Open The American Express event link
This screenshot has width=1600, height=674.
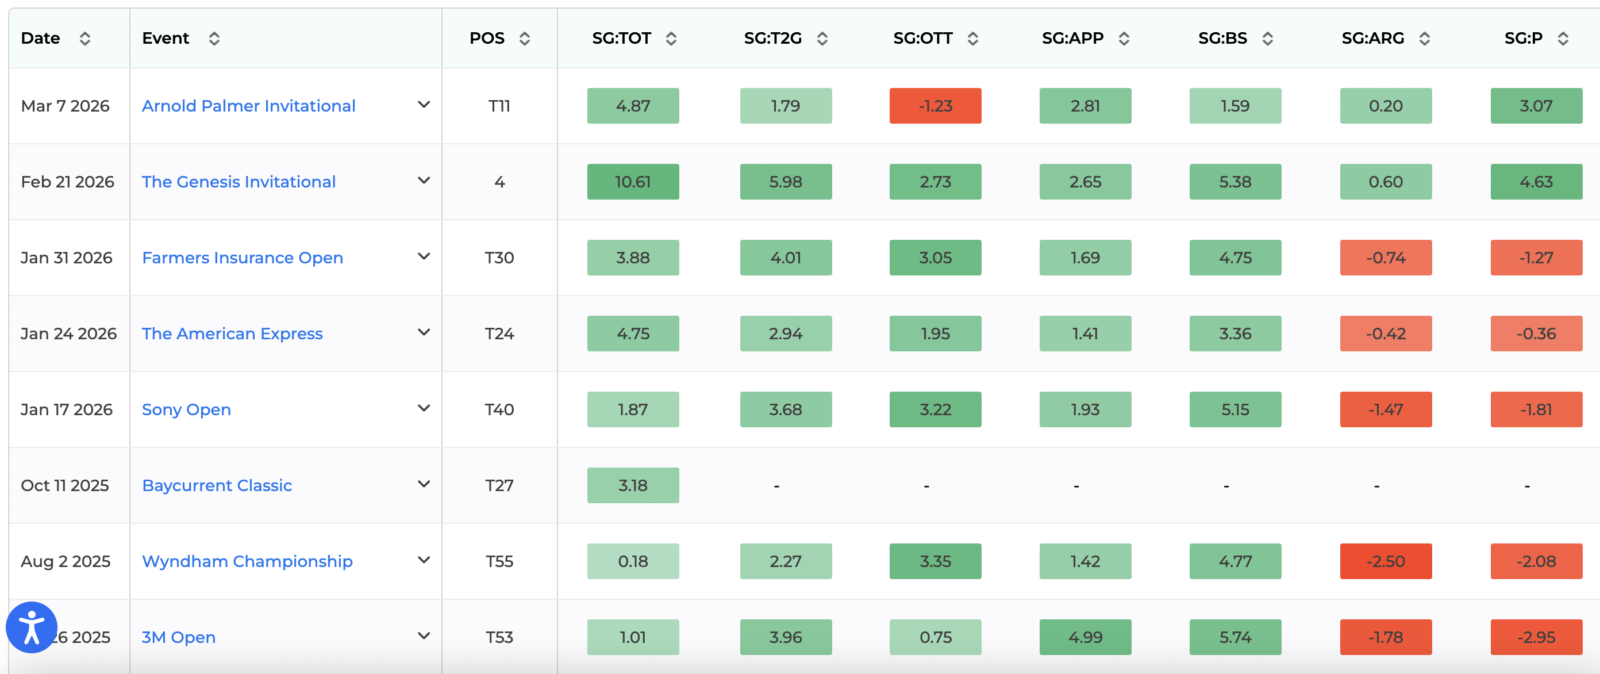232,334
